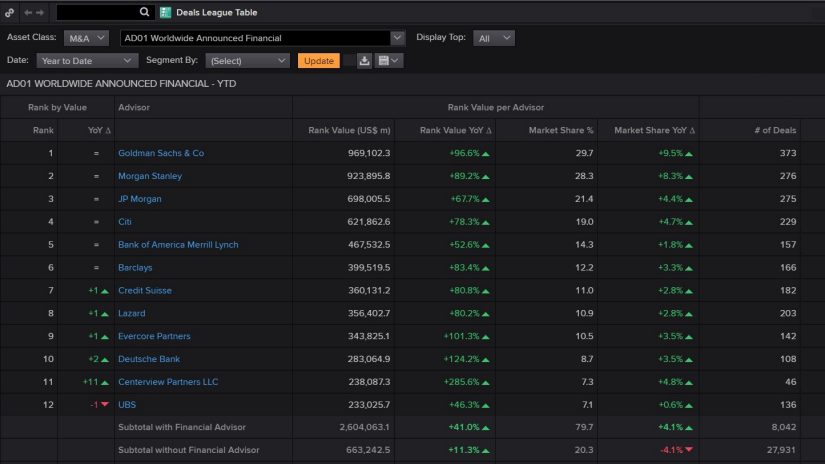Open the Centerview Partners LLC link
The width and height of the screenshot is (825, 464).
[x=168, y=382]
